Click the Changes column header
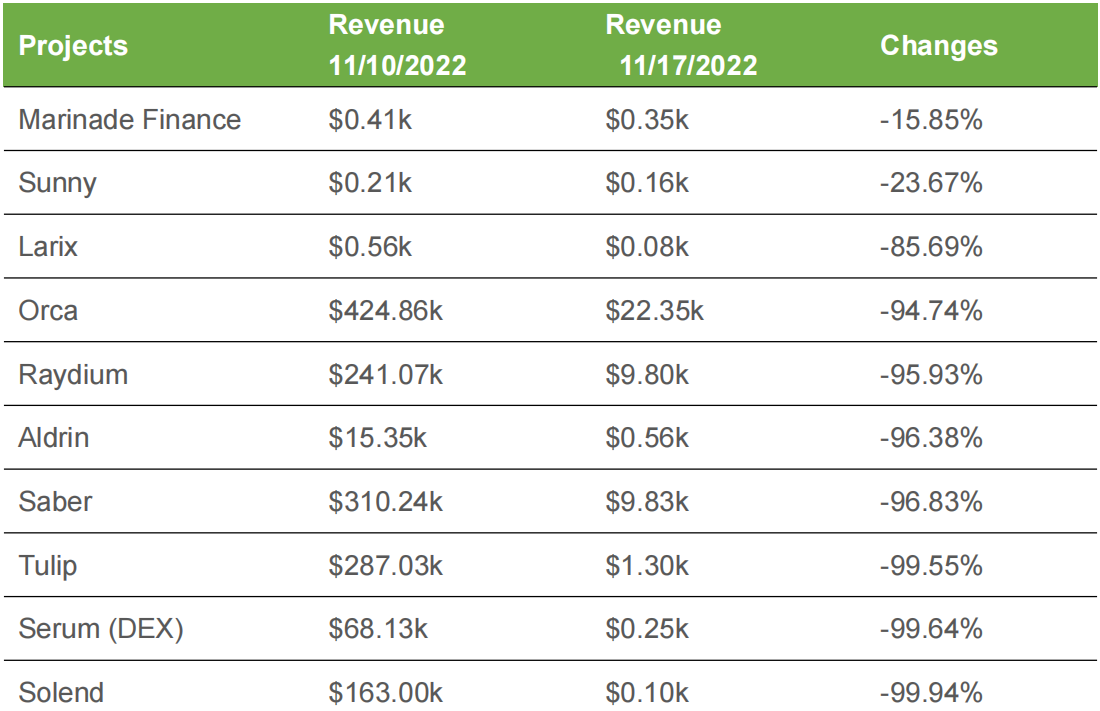Viewport: 1100px width, 711px height. (x=939, y=46)
